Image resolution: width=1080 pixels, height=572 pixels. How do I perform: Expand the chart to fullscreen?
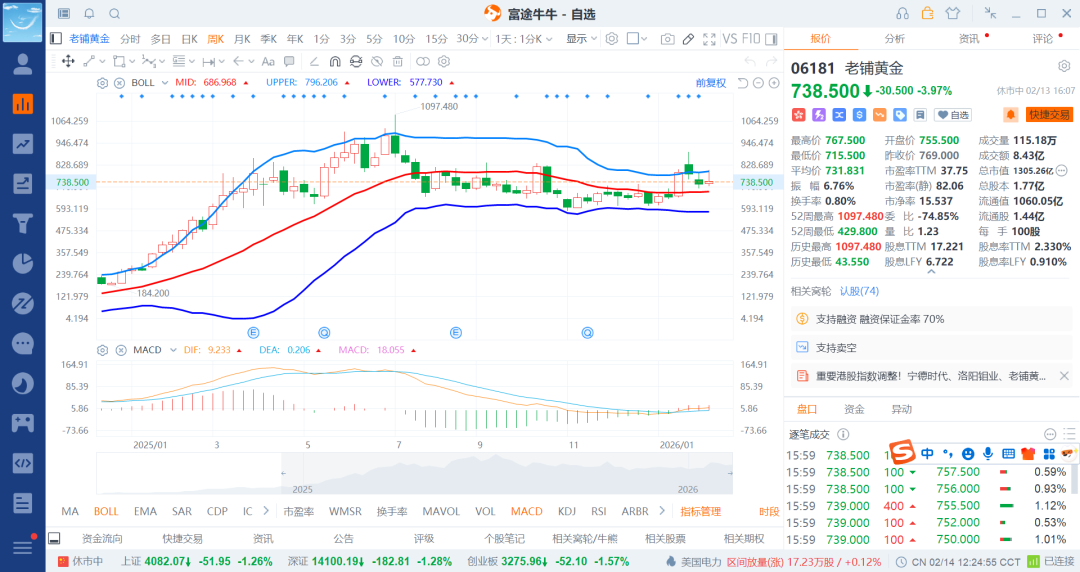[709, 39]
